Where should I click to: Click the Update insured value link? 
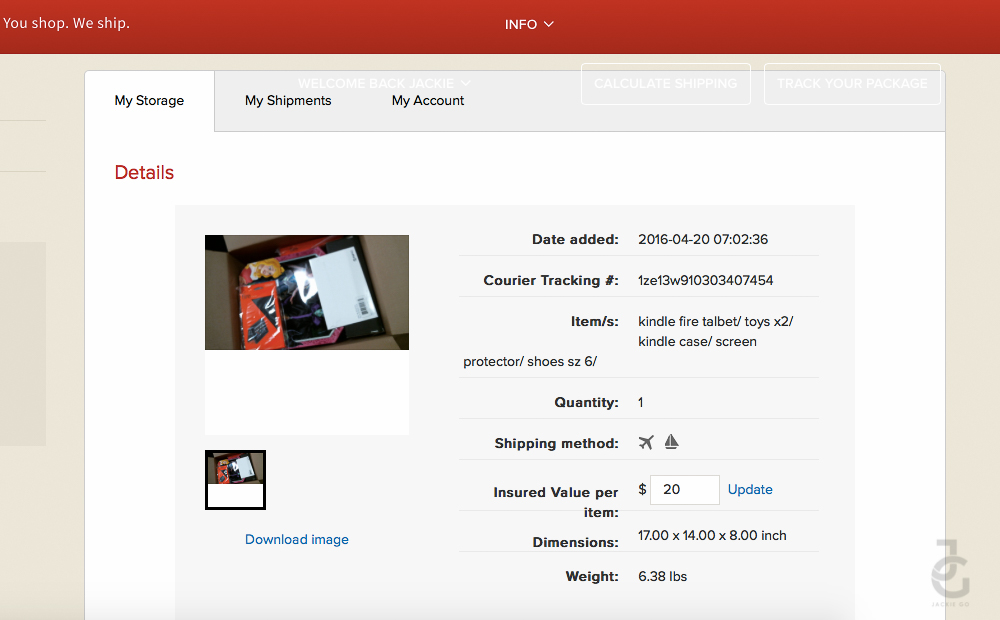tap(750, 489)
